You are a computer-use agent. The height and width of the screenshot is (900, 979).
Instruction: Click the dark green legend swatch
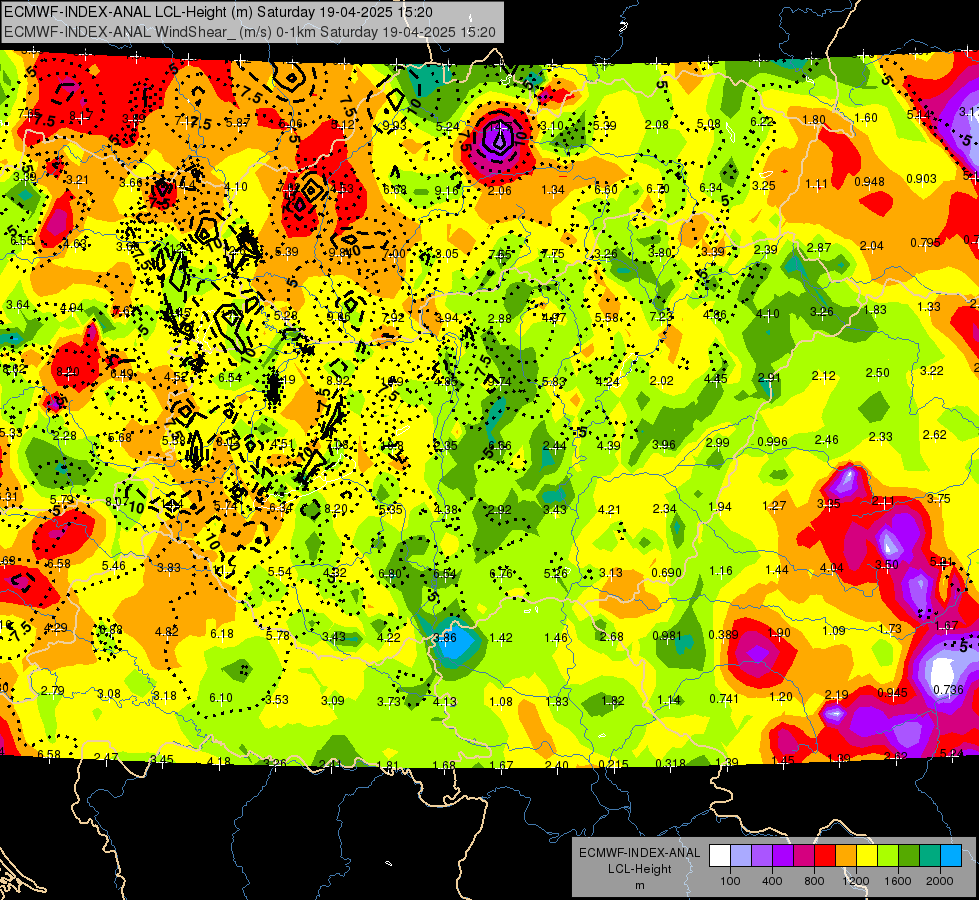click(x=908, y=856)
